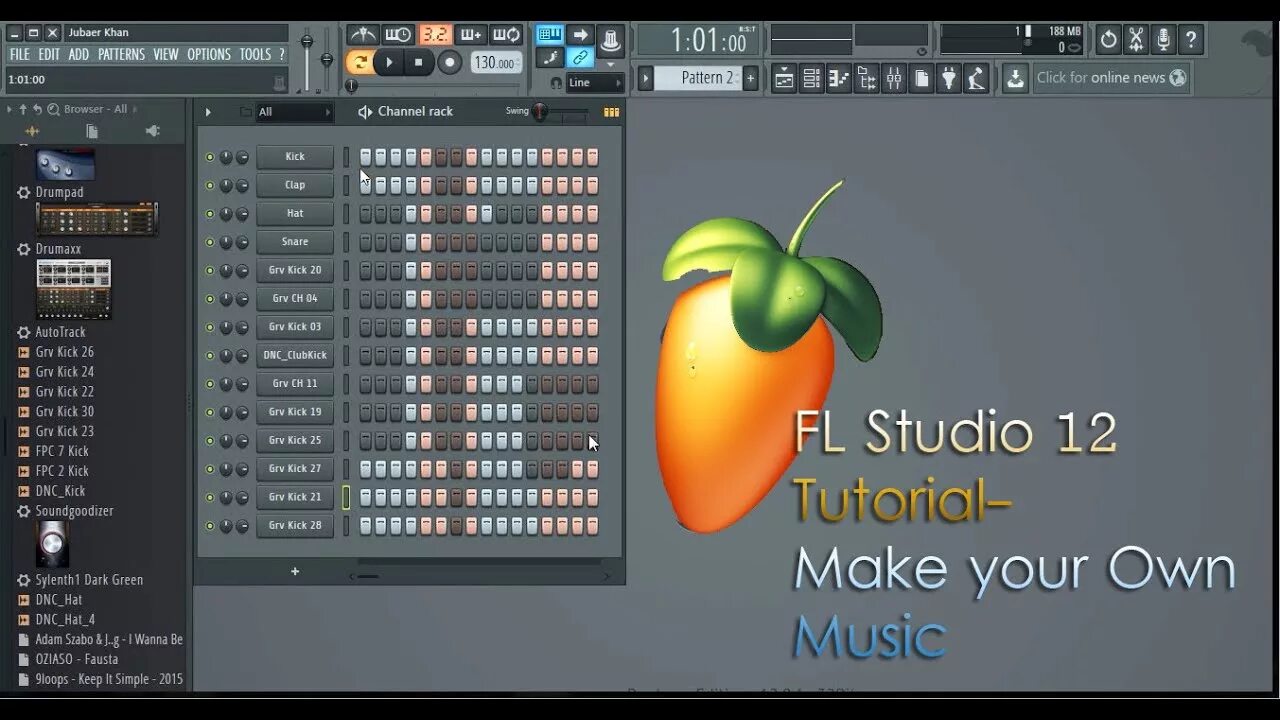The height and width of the screenshot is (720, 1280).
Task: Click the wait for input icon
Action: pyautogui.click(x=398, y=35)
